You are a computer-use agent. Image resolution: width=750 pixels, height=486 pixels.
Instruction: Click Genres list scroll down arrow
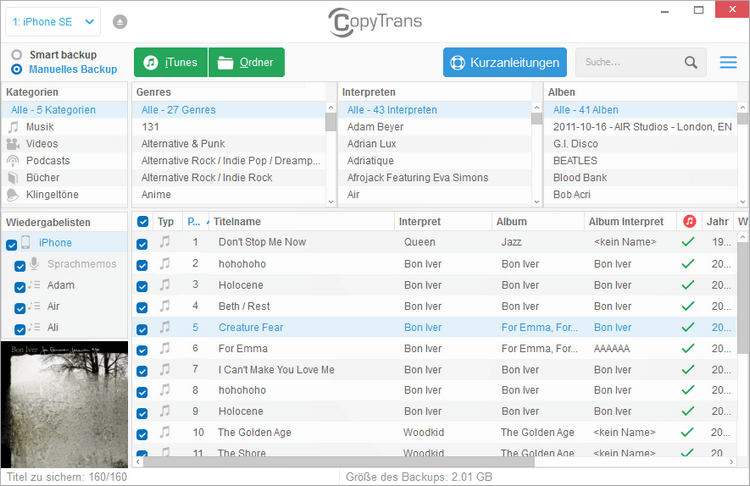point(331,202)
